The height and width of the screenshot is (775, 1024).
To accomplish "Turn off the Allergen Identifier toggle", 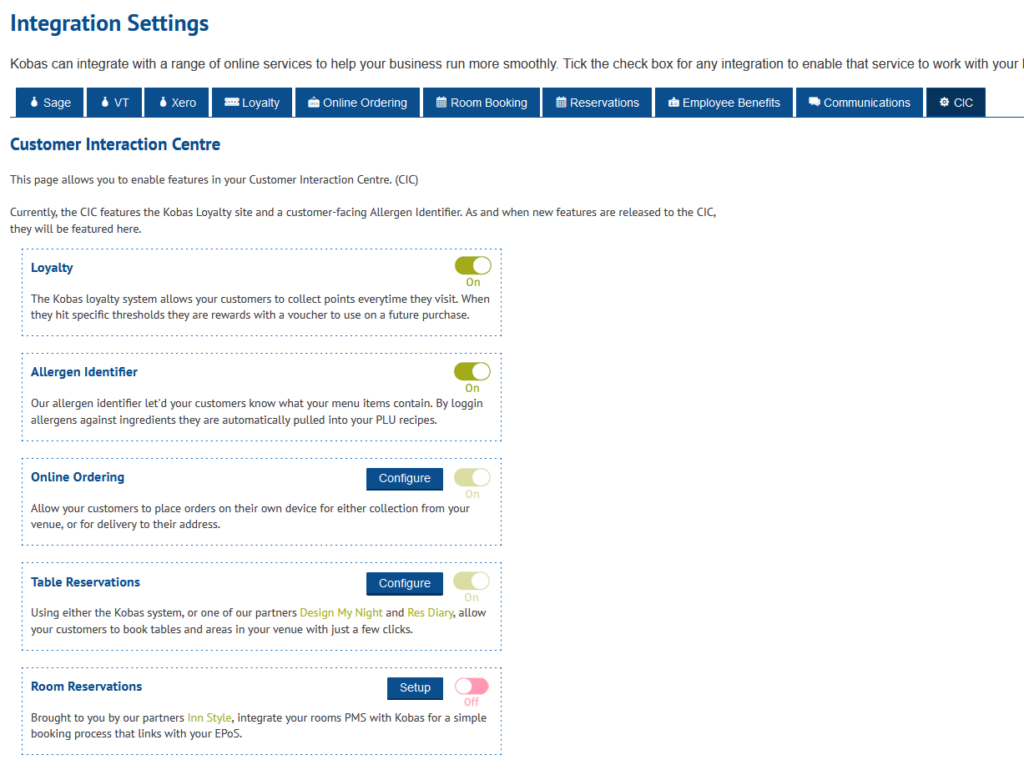I will pyautogui.click(x=472, y=371).
